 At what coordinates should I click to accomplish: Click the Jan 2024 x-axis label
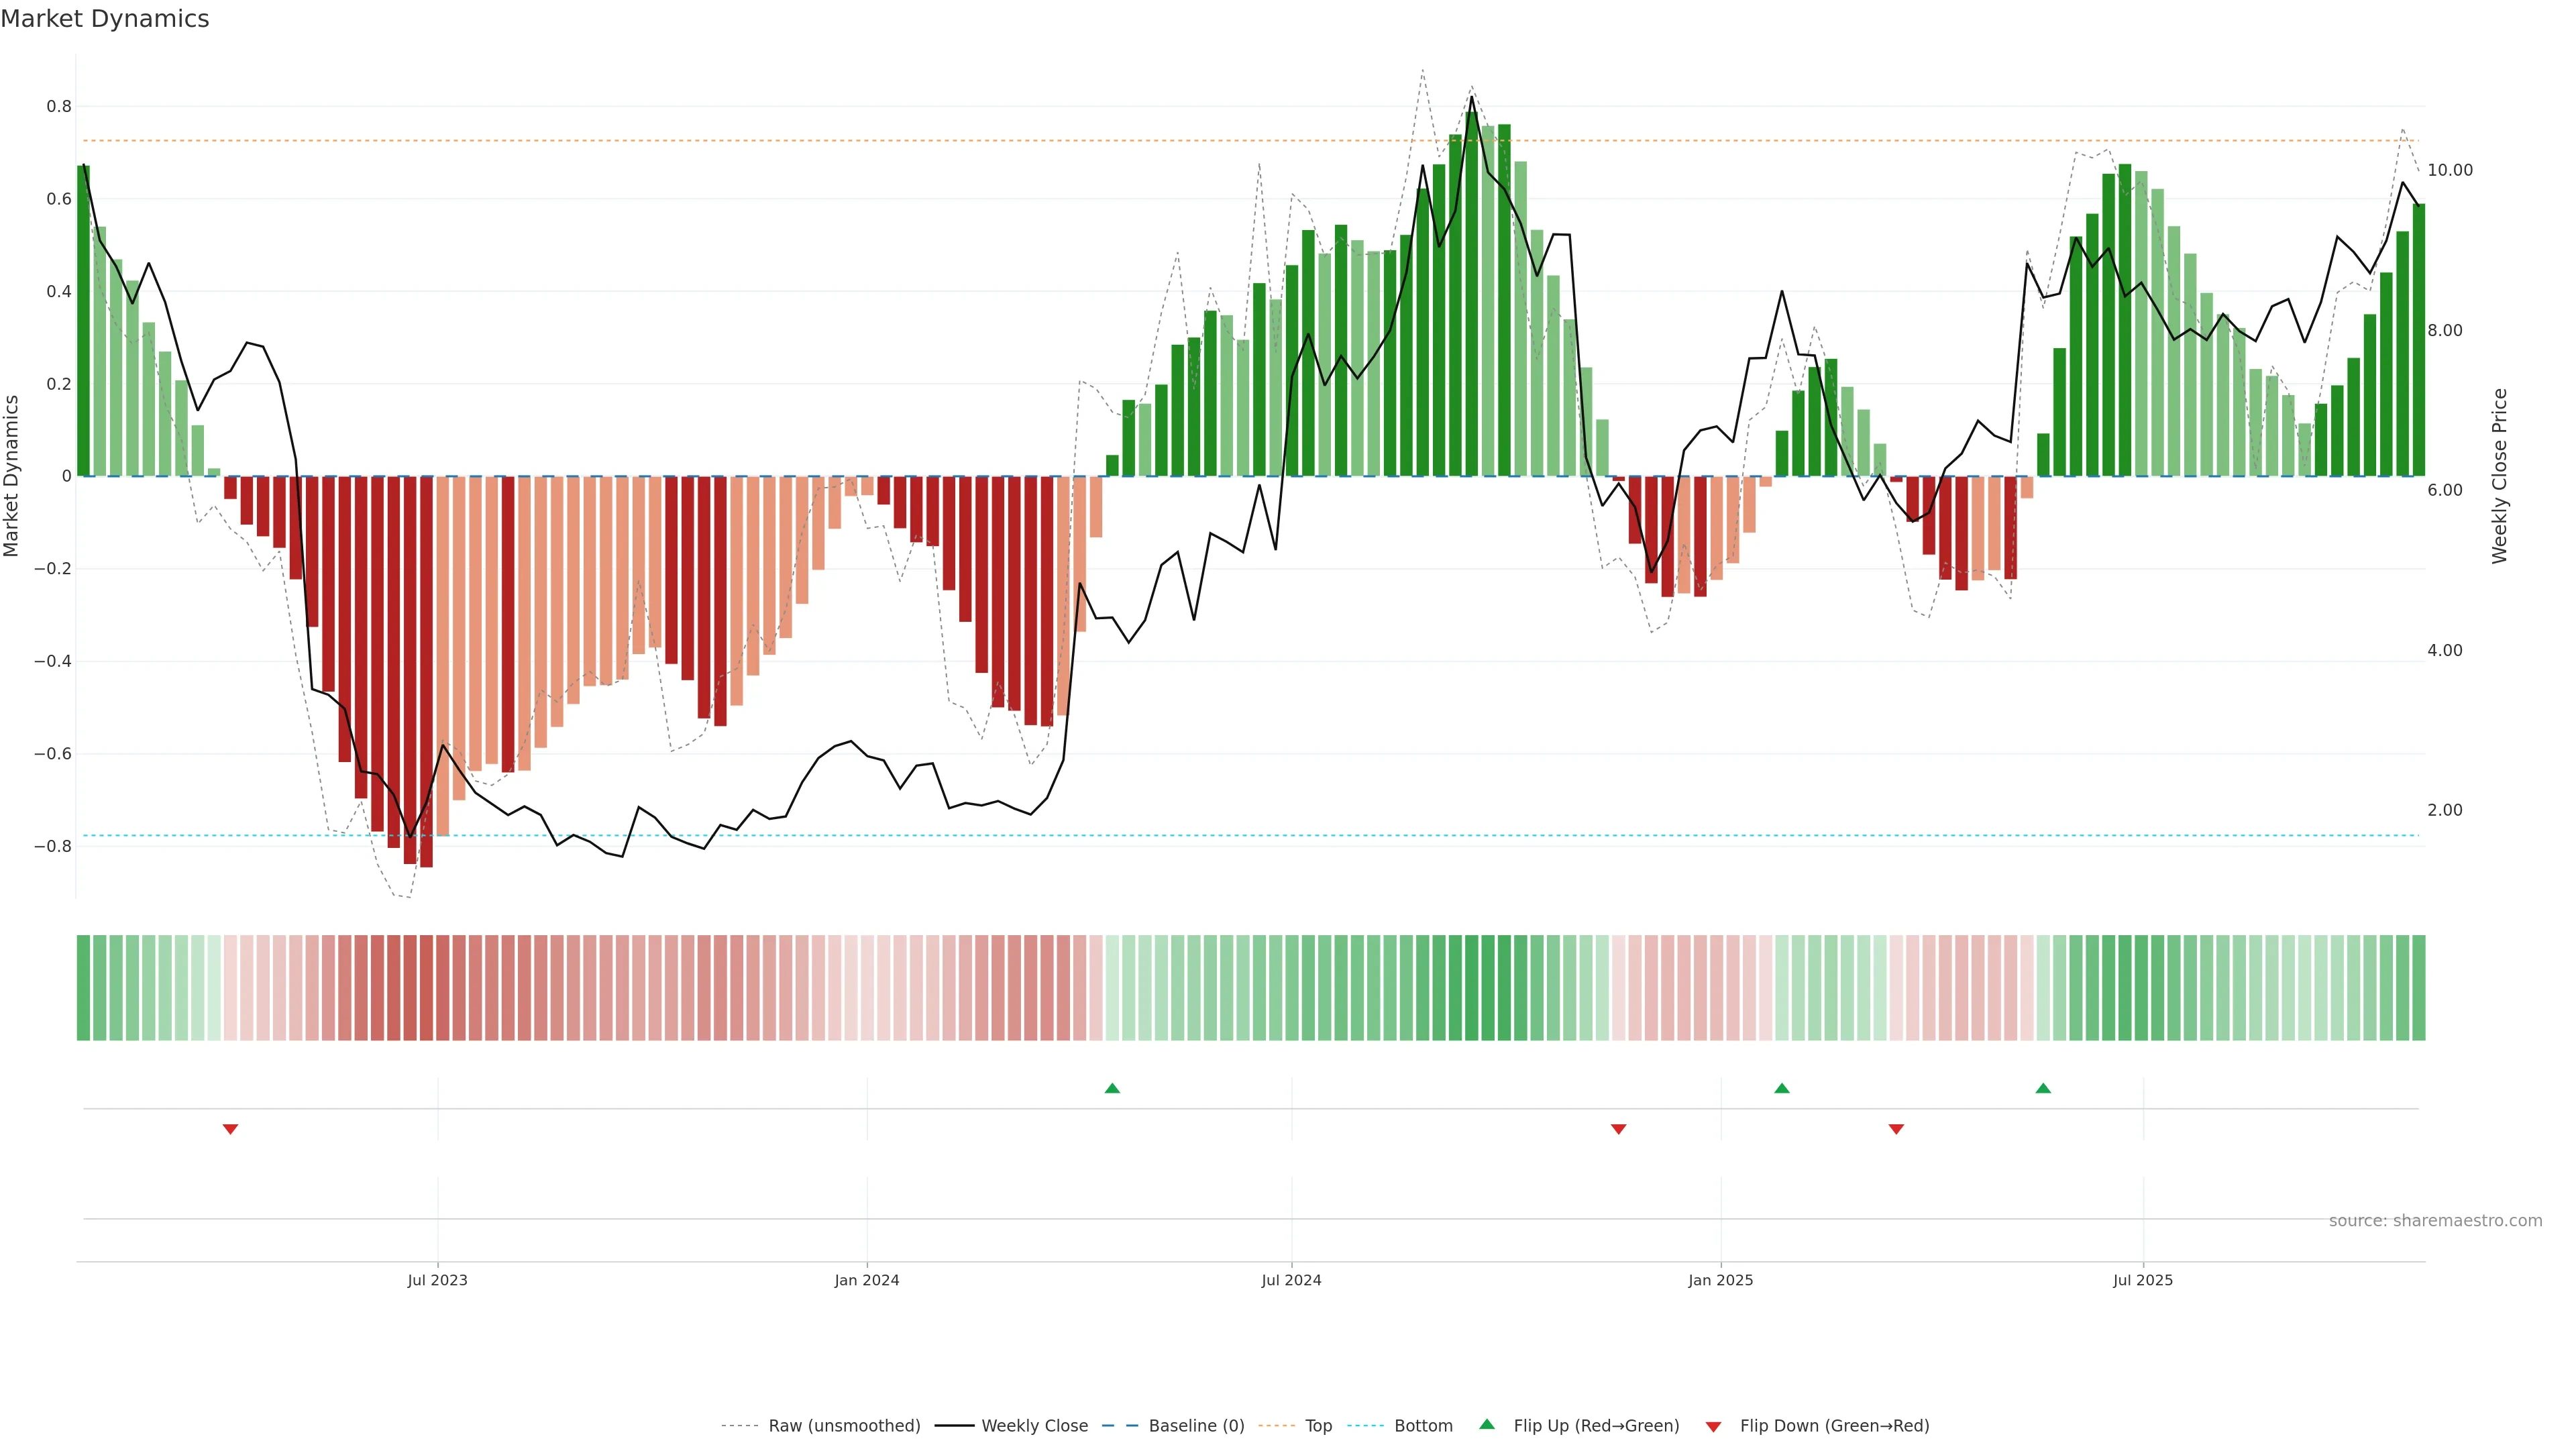[867, 1280]
